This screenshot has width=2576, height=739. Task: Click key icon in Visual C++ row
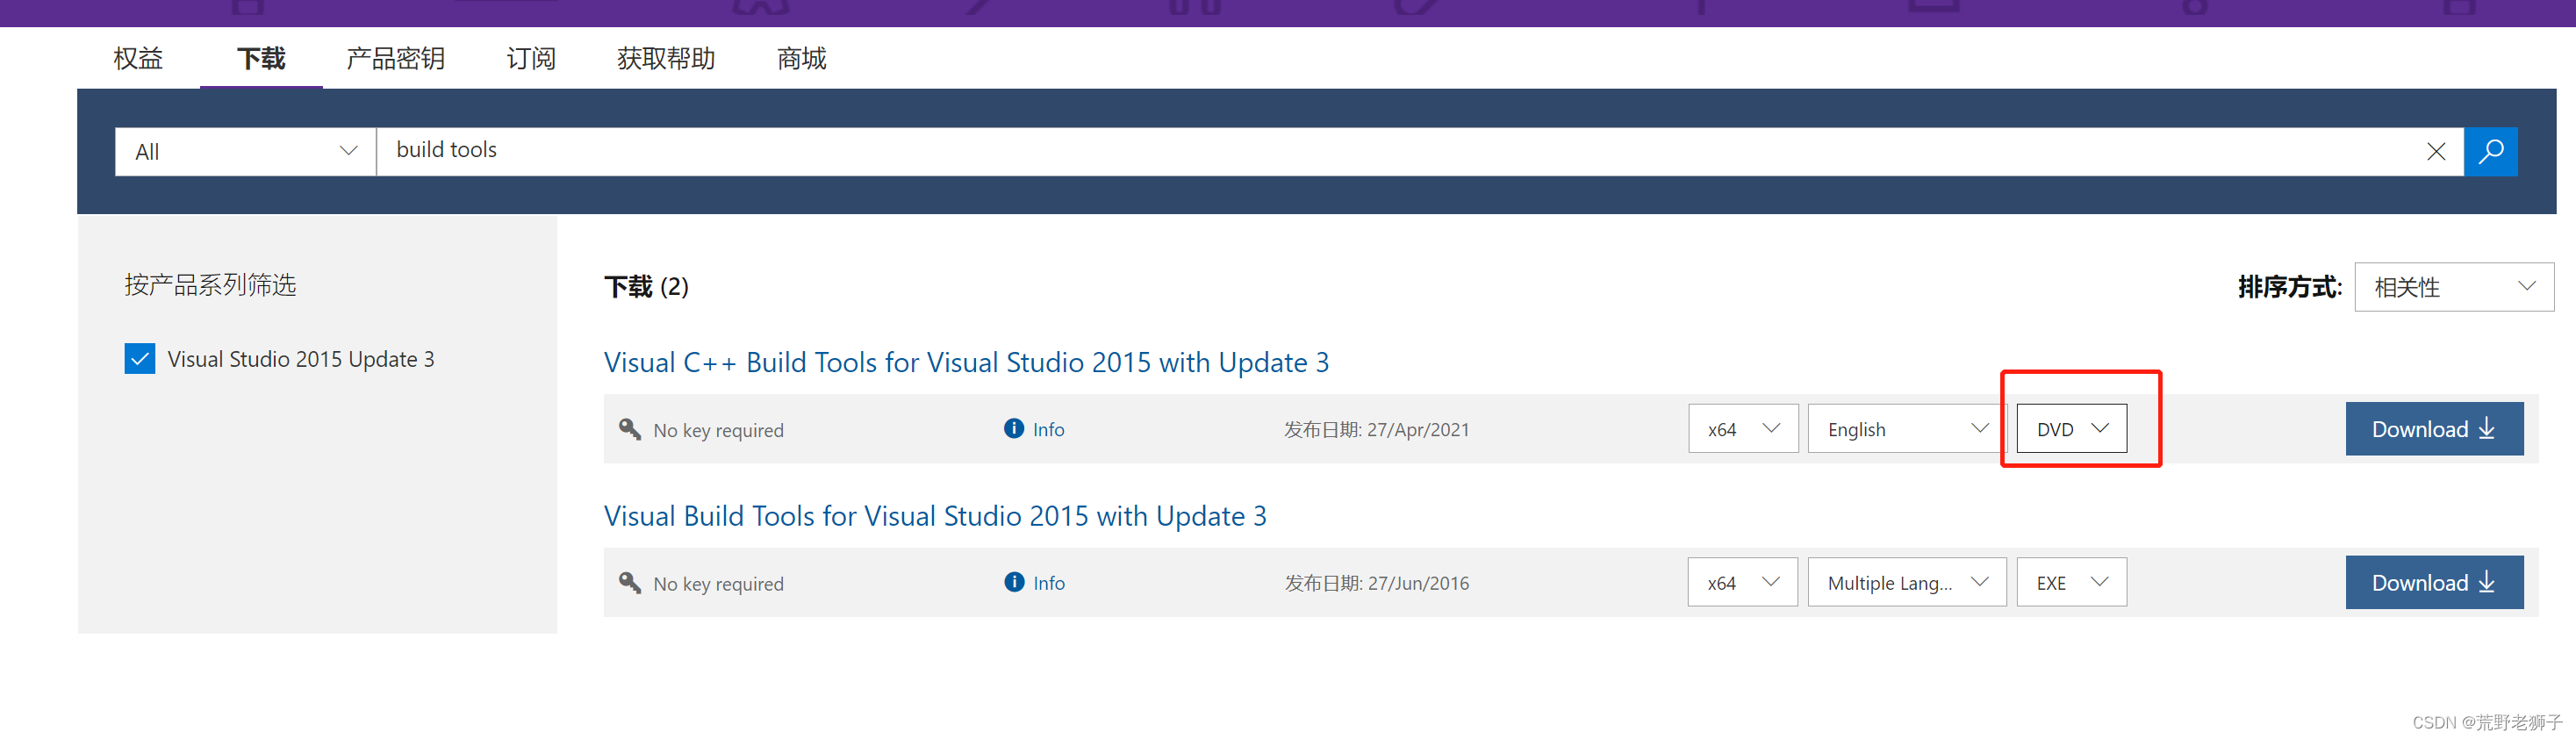tap(630, 429)
